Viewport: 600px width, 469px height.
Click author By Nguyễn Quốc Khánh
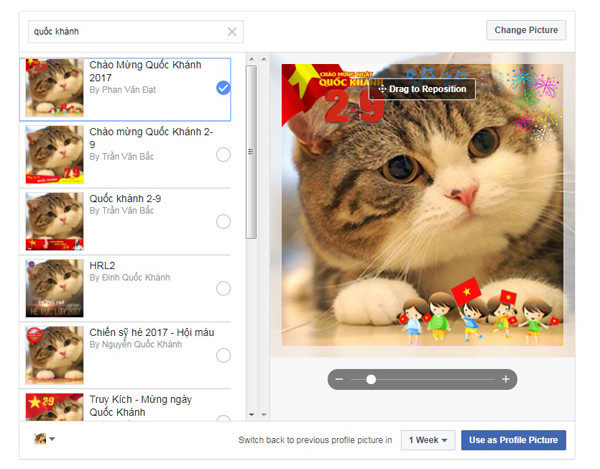pyautogui.click(x=135, y=344)
